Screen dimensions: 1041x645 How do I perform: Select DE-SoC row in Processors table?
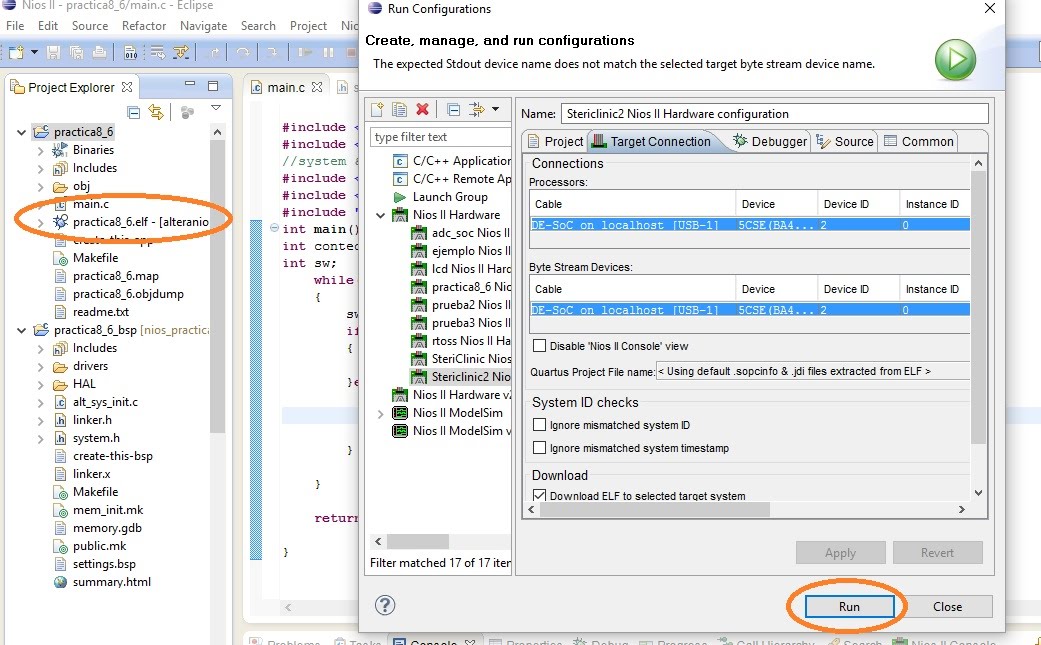click(750, 225)
